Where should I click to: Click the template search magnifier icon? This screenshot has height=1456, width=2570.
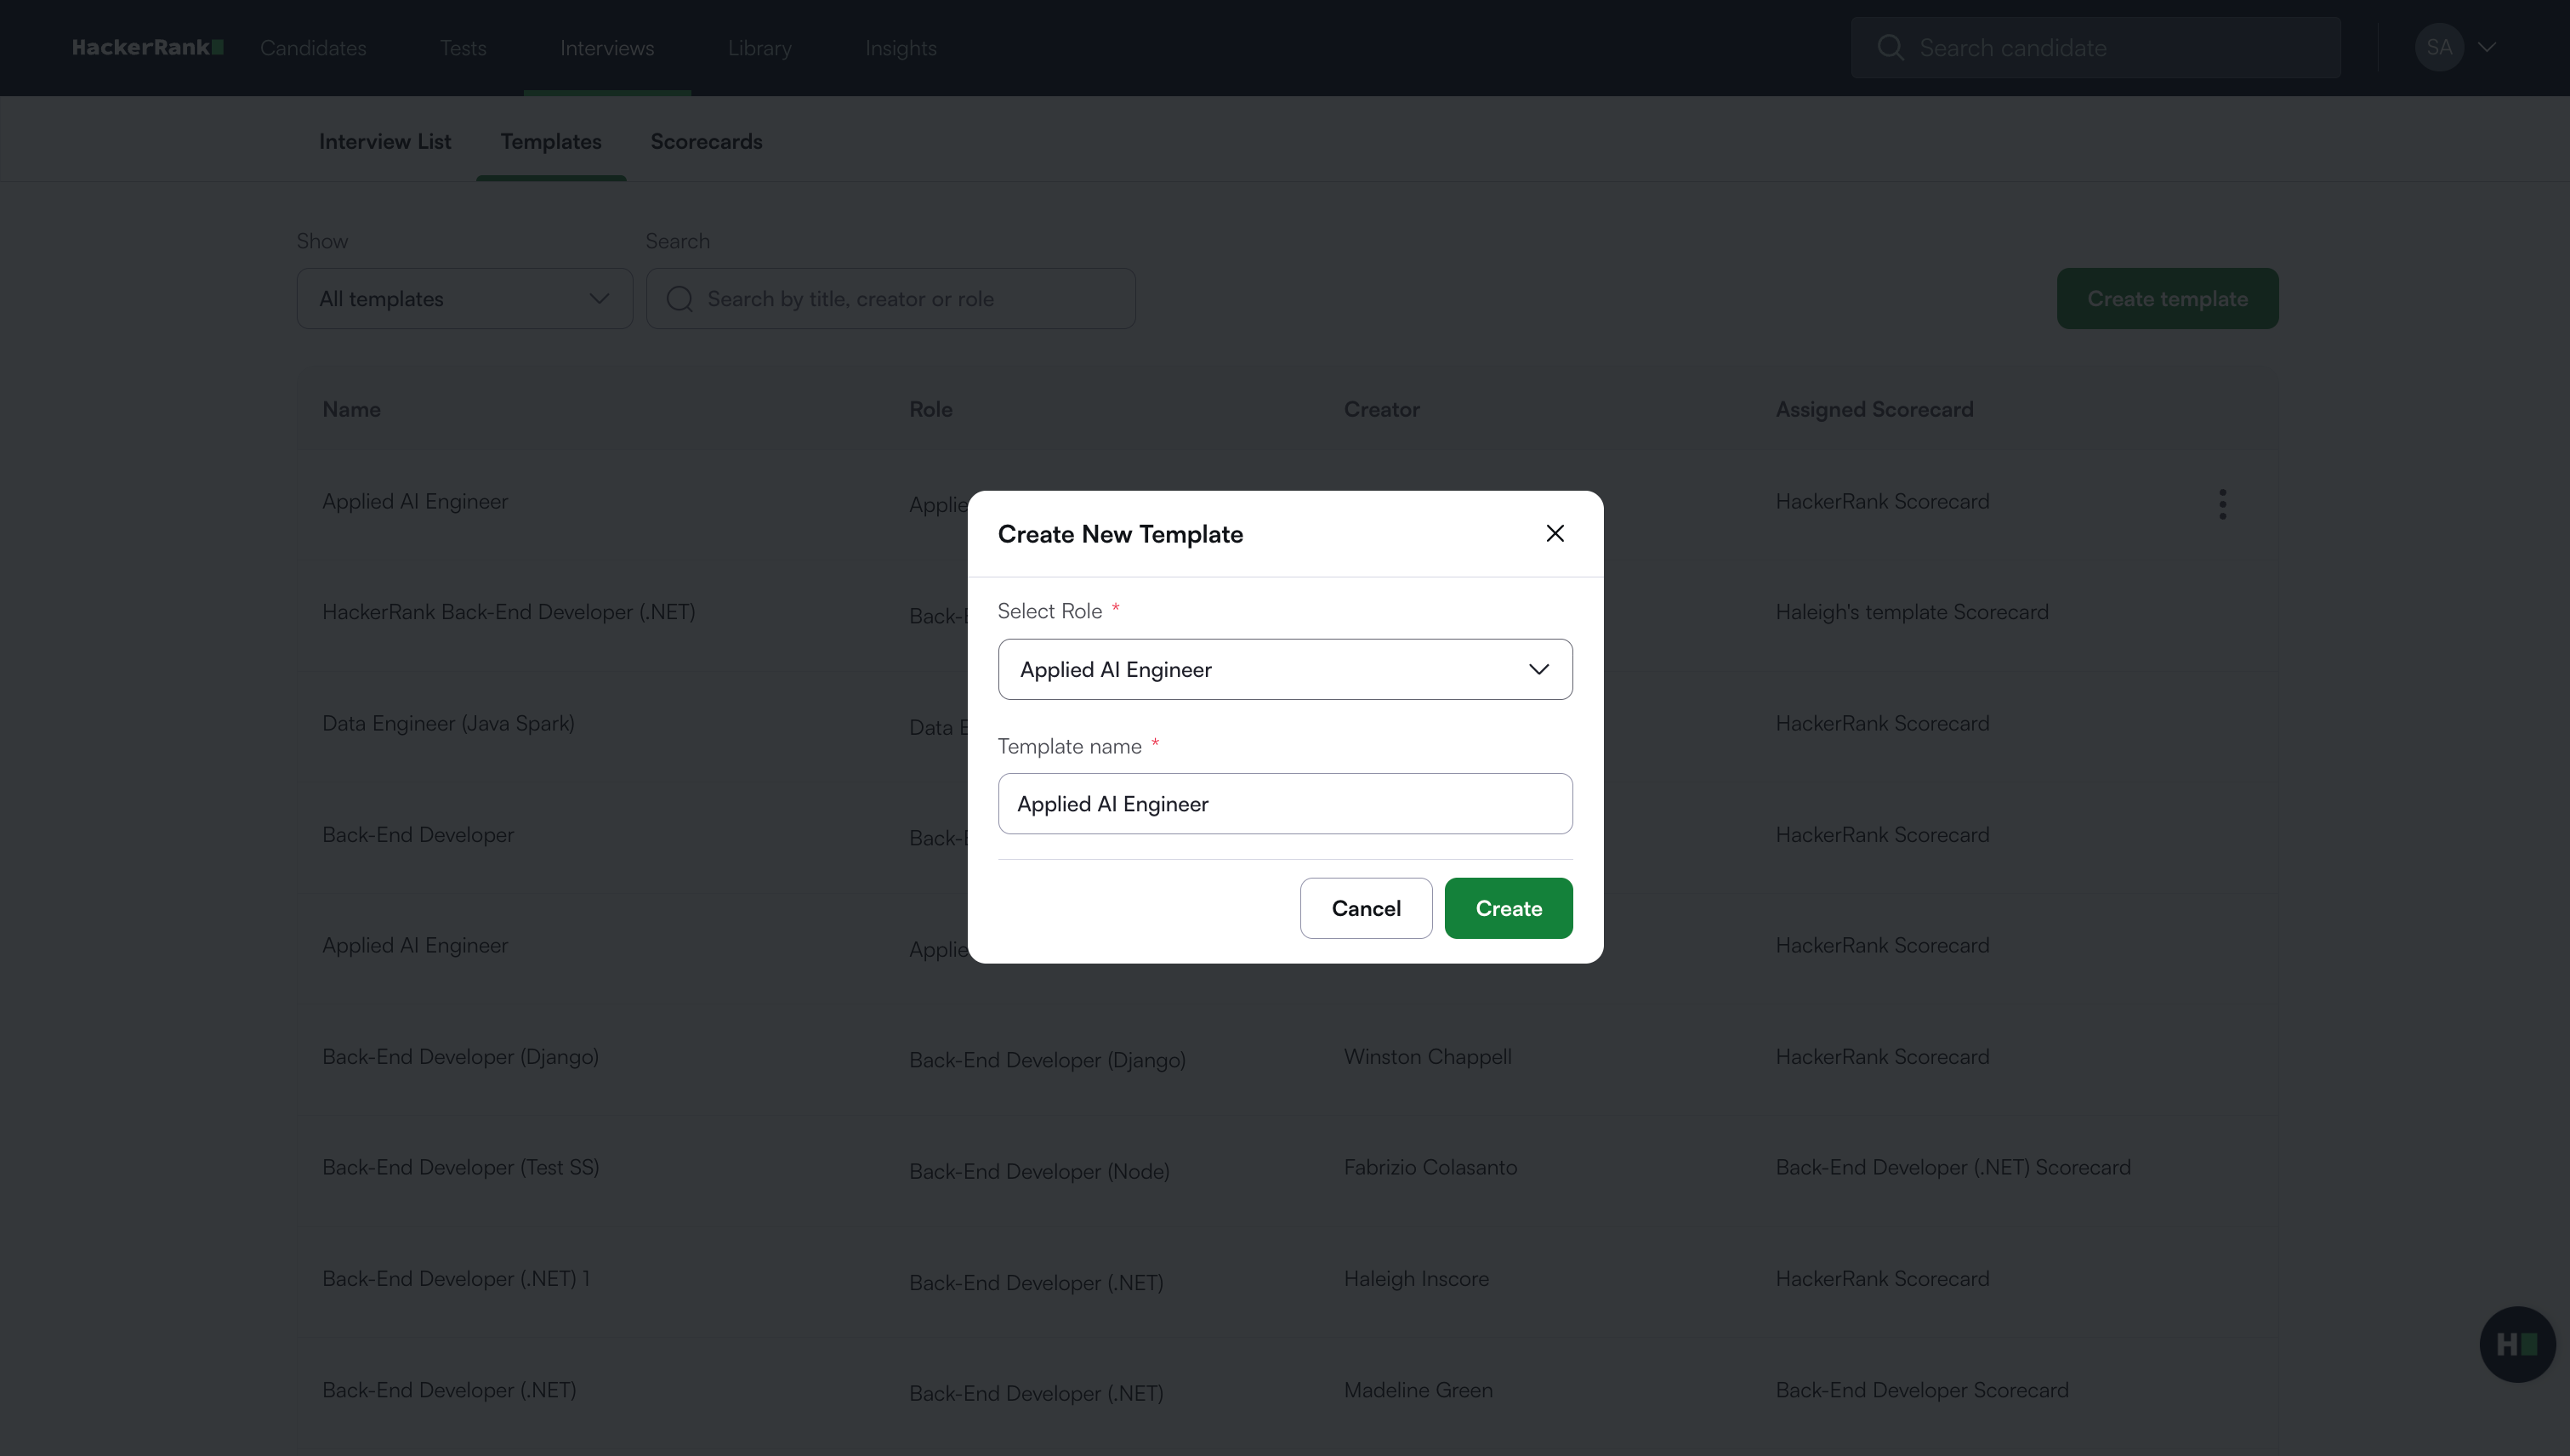click(x=680, y=299)
